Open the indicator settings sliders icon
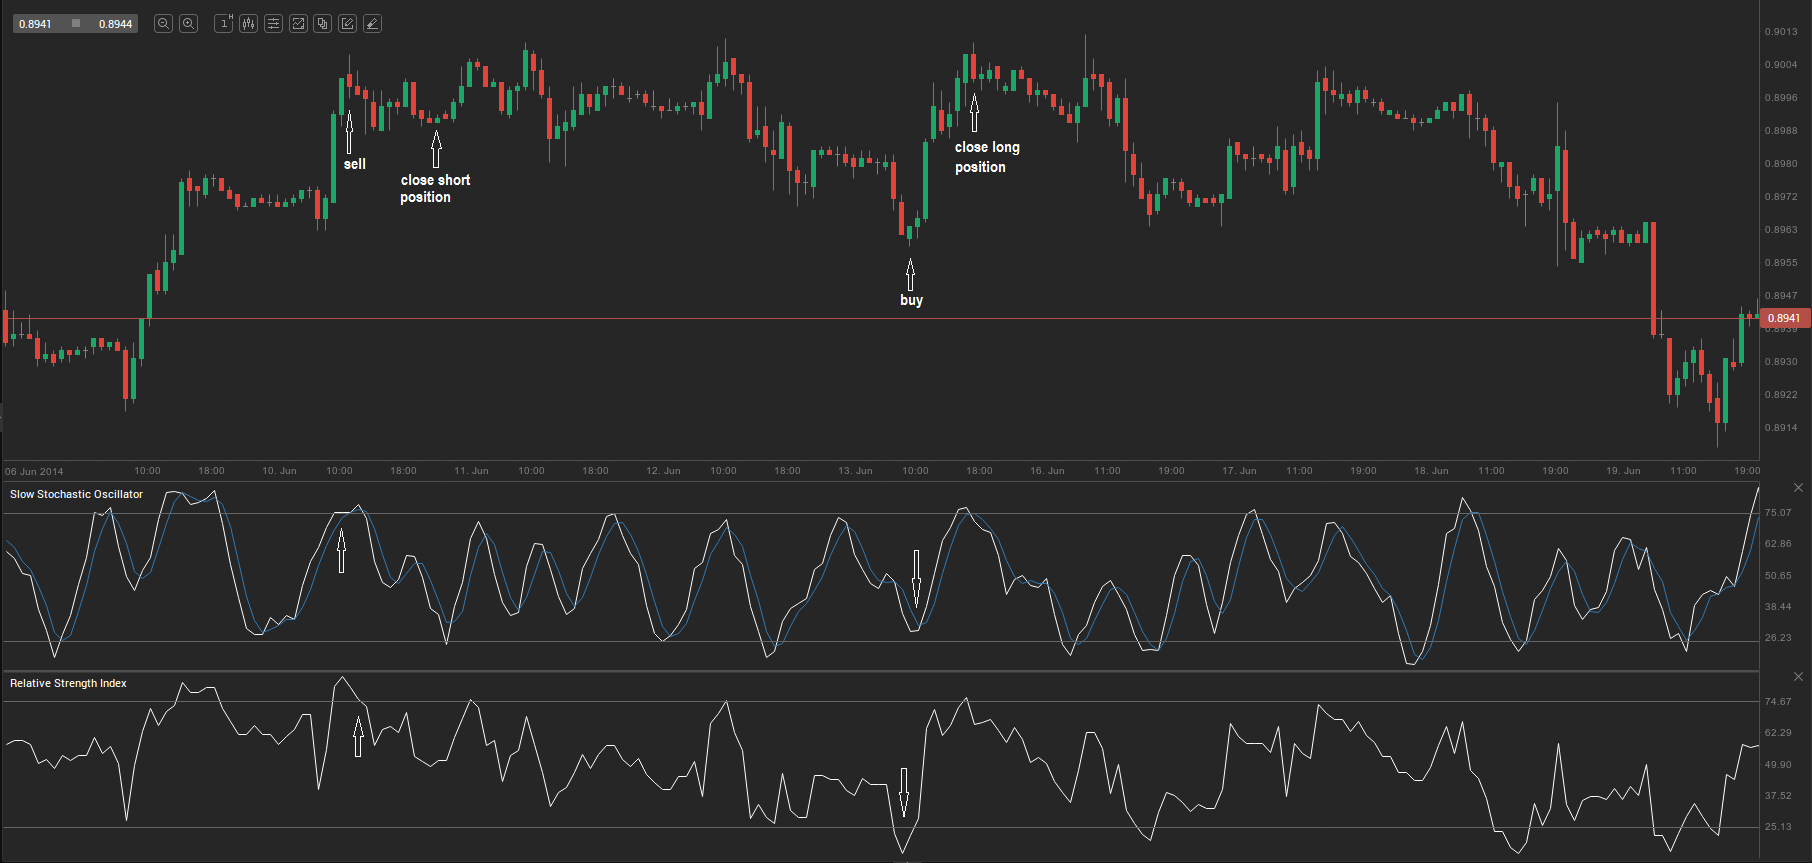Image resolution: width=1812 pixels, height=863 pixels. pyautogui.click(x=273, y=23)
